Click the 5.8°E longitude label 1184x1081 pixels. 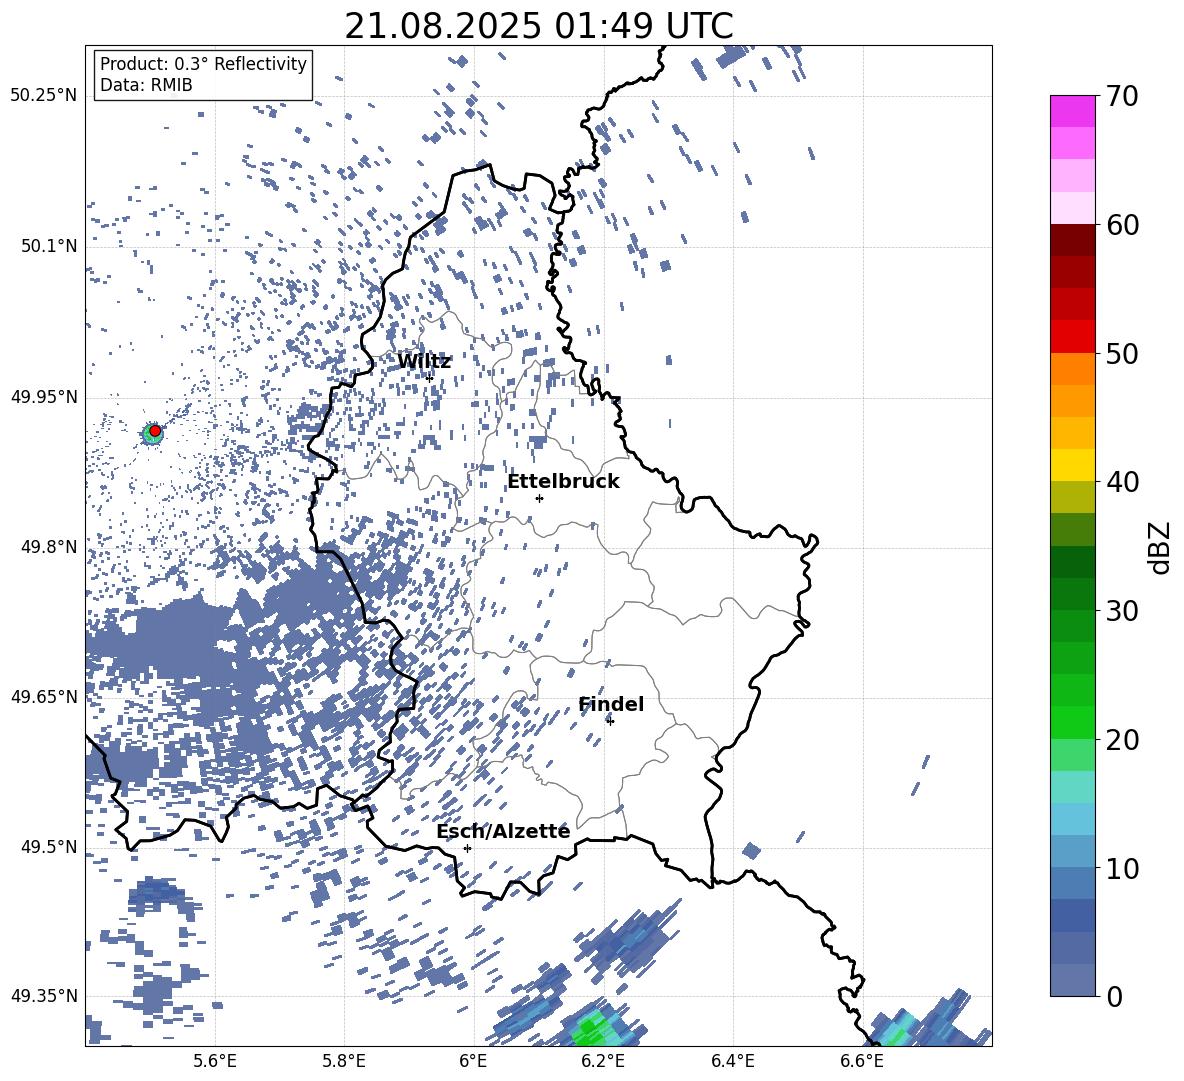coord(344,1061)
